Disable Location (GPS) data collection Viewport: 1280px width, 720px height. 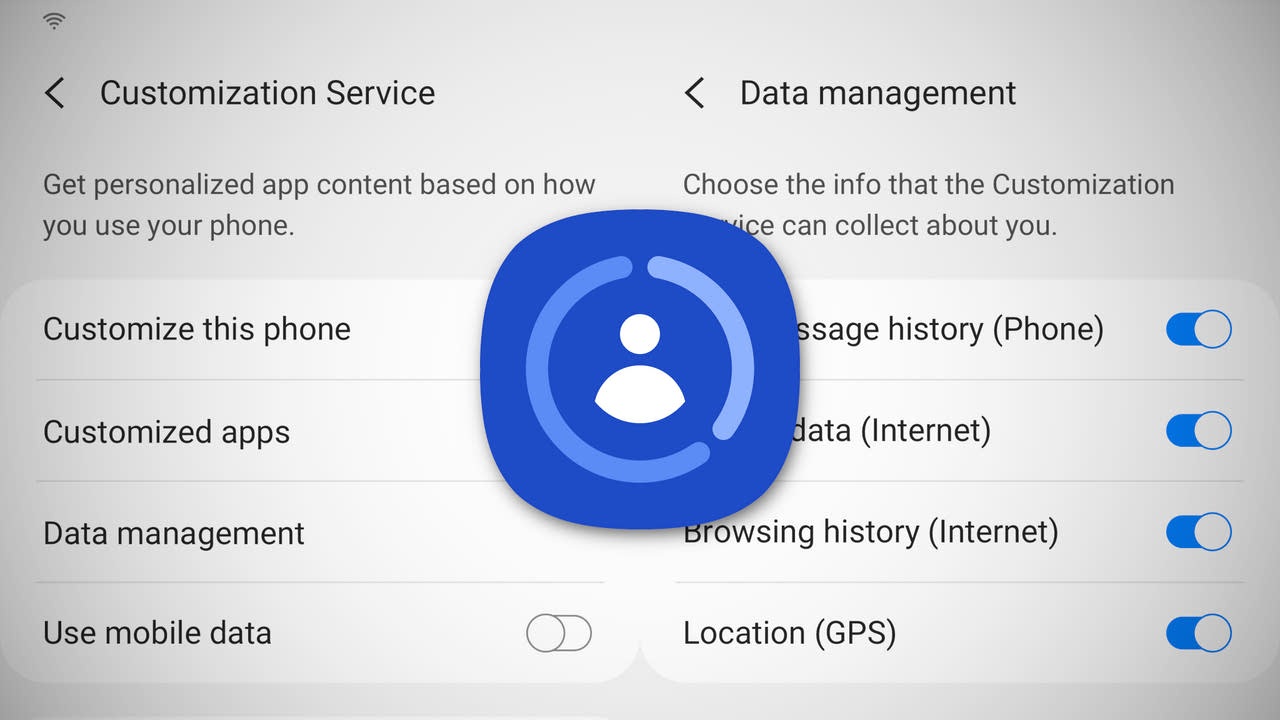(1199, 634)
